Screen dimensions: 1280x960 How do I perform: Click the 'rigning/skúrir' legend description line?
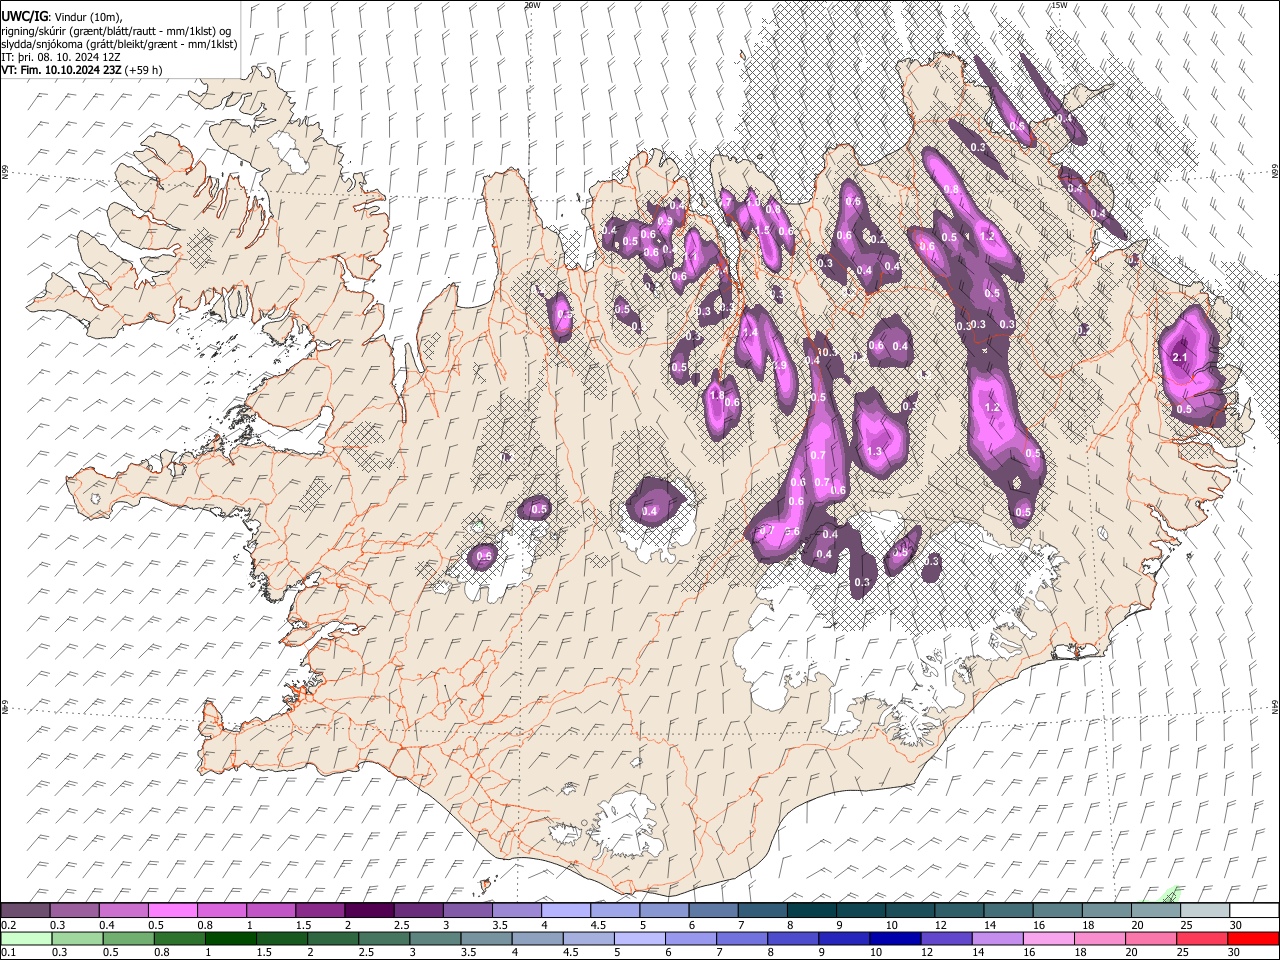pyautogui.click(x=117, y=31)
